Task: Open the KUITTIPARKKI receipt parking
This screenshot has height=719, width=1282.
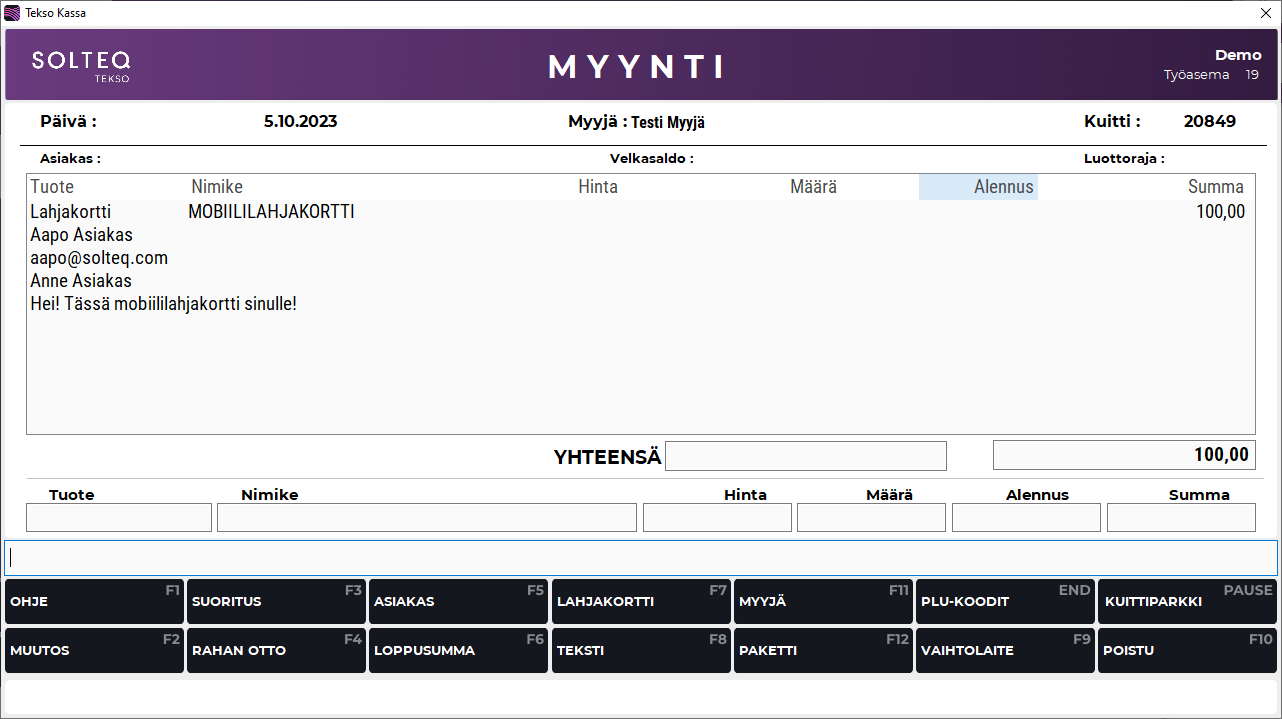Action: coord(1187,602)
